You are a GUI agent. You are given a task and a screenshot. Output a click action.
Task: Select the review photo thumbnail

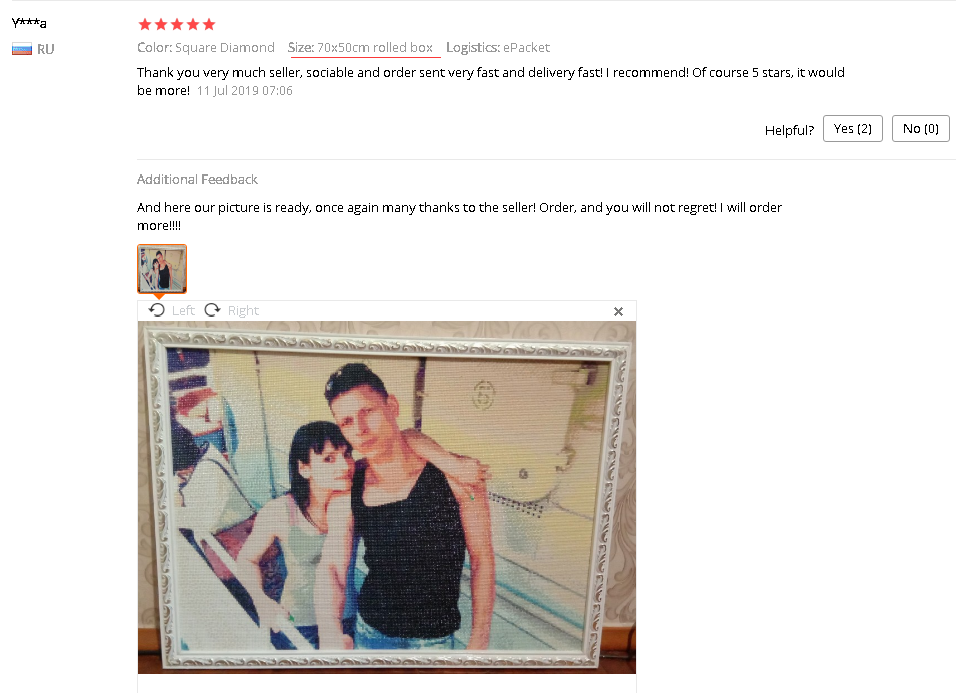pyautogui.click(x=162, y=269)
